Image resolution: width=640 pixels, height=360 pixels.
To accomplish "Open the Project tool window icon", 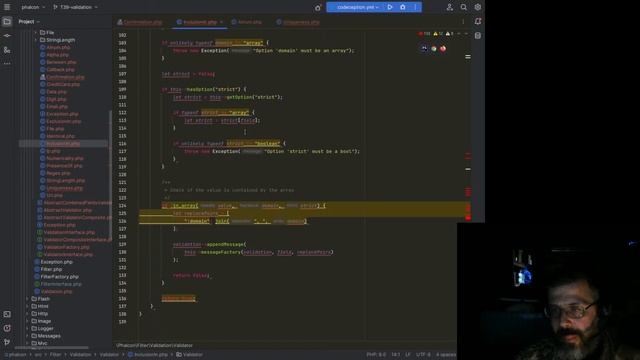I will point(7,22).
